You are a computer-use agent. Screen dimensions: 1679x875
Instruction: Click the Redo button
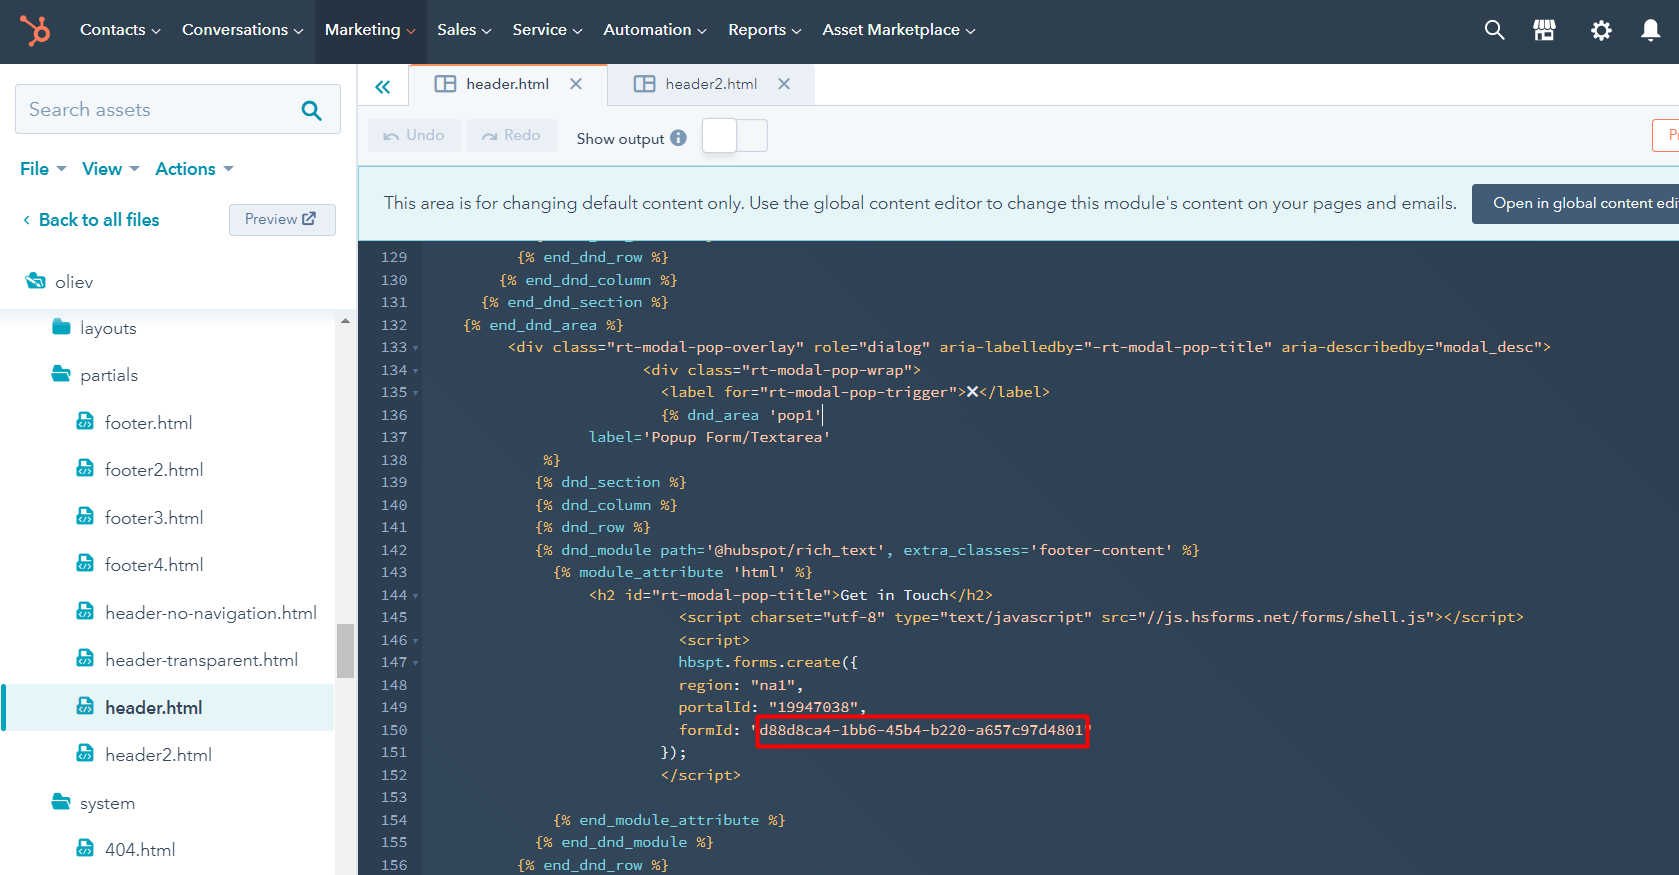coord(511,135)
